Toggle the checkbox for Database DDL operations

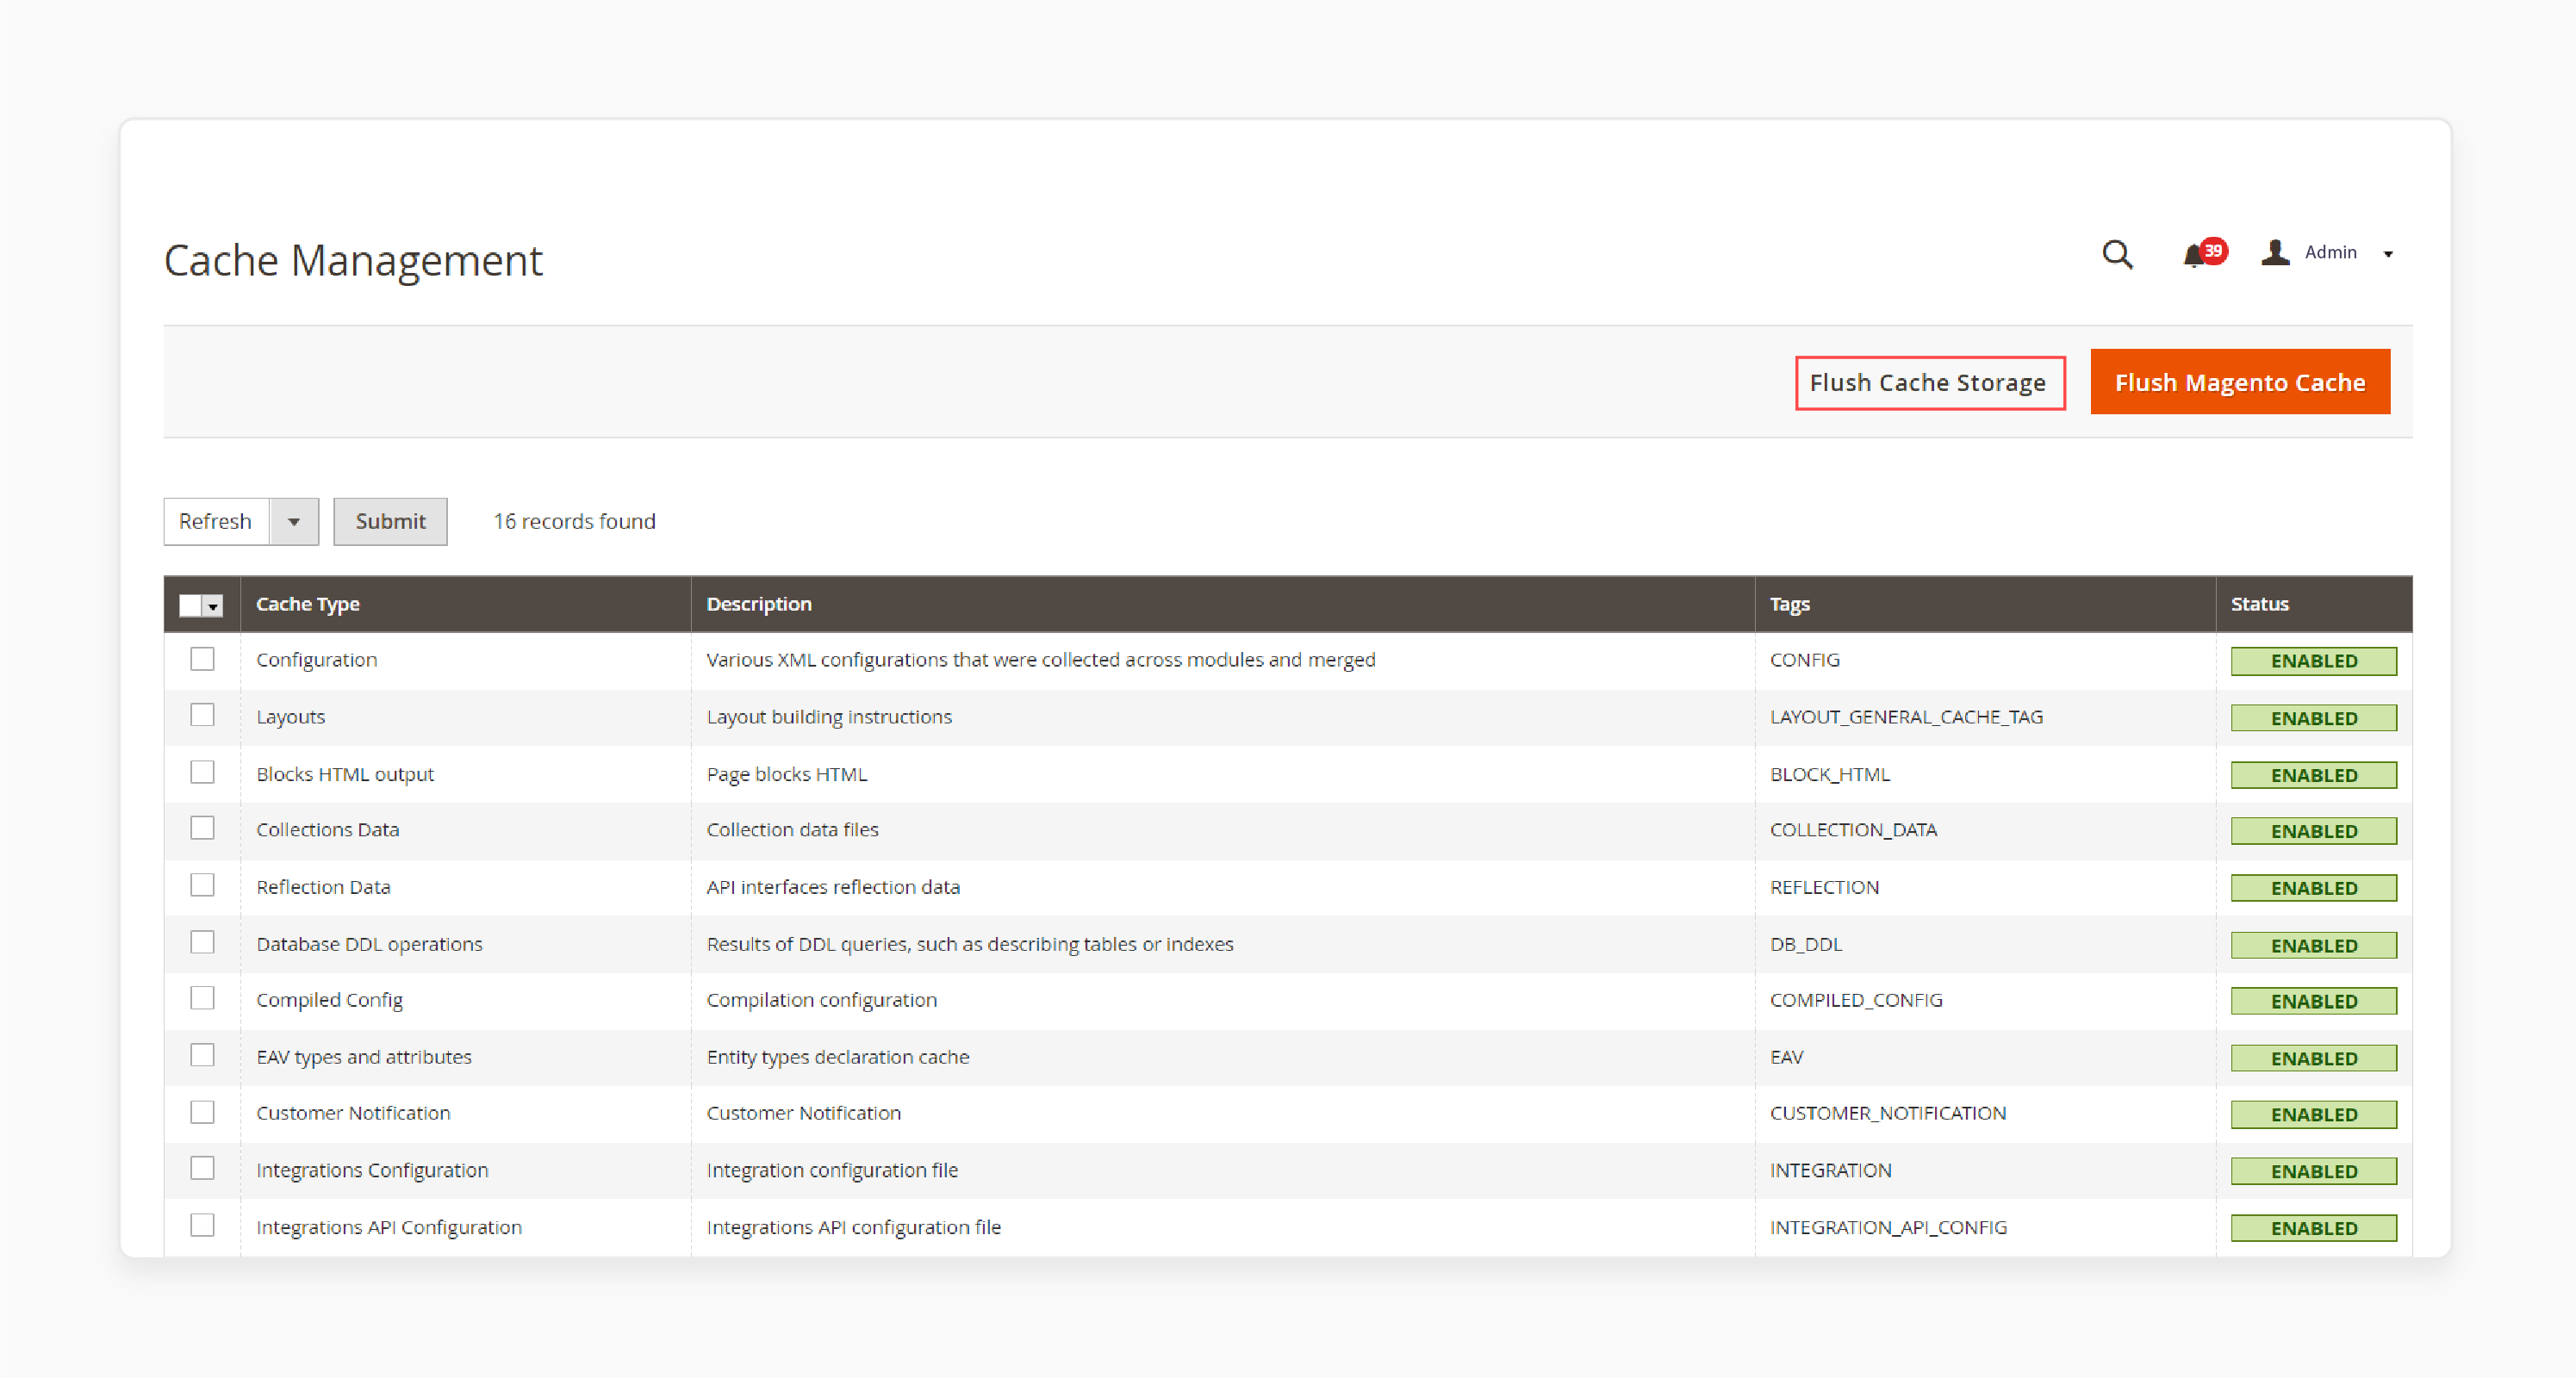[x=199, y=944]
